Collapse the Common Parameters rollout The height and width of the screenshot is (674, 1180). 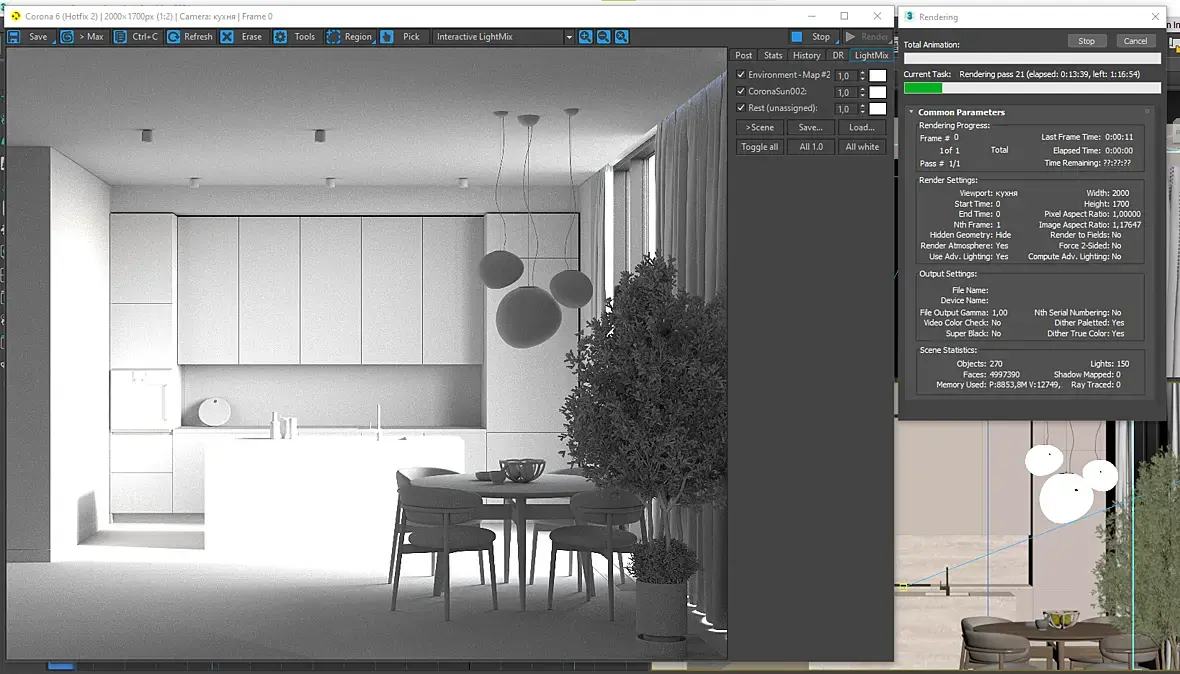[x=911, y=112]
